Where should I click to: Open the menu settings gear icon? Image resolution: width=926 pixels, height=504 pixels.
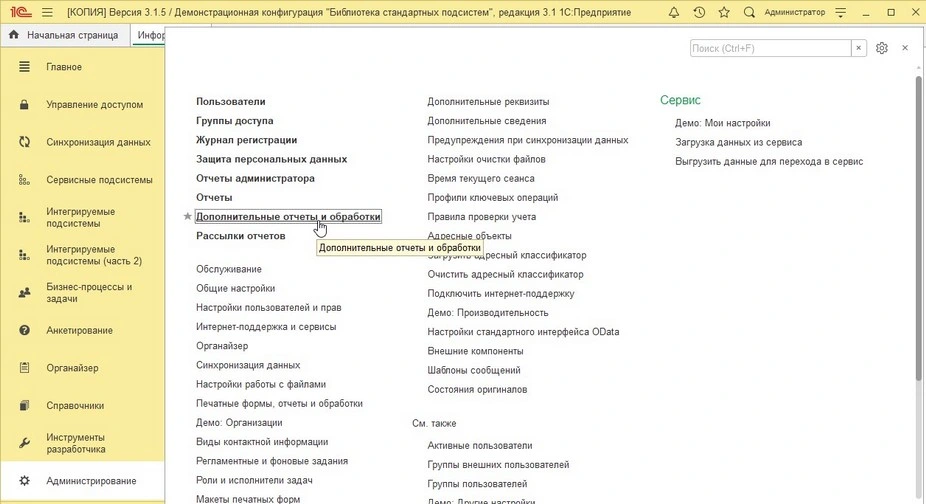click(x=881, y=48)
